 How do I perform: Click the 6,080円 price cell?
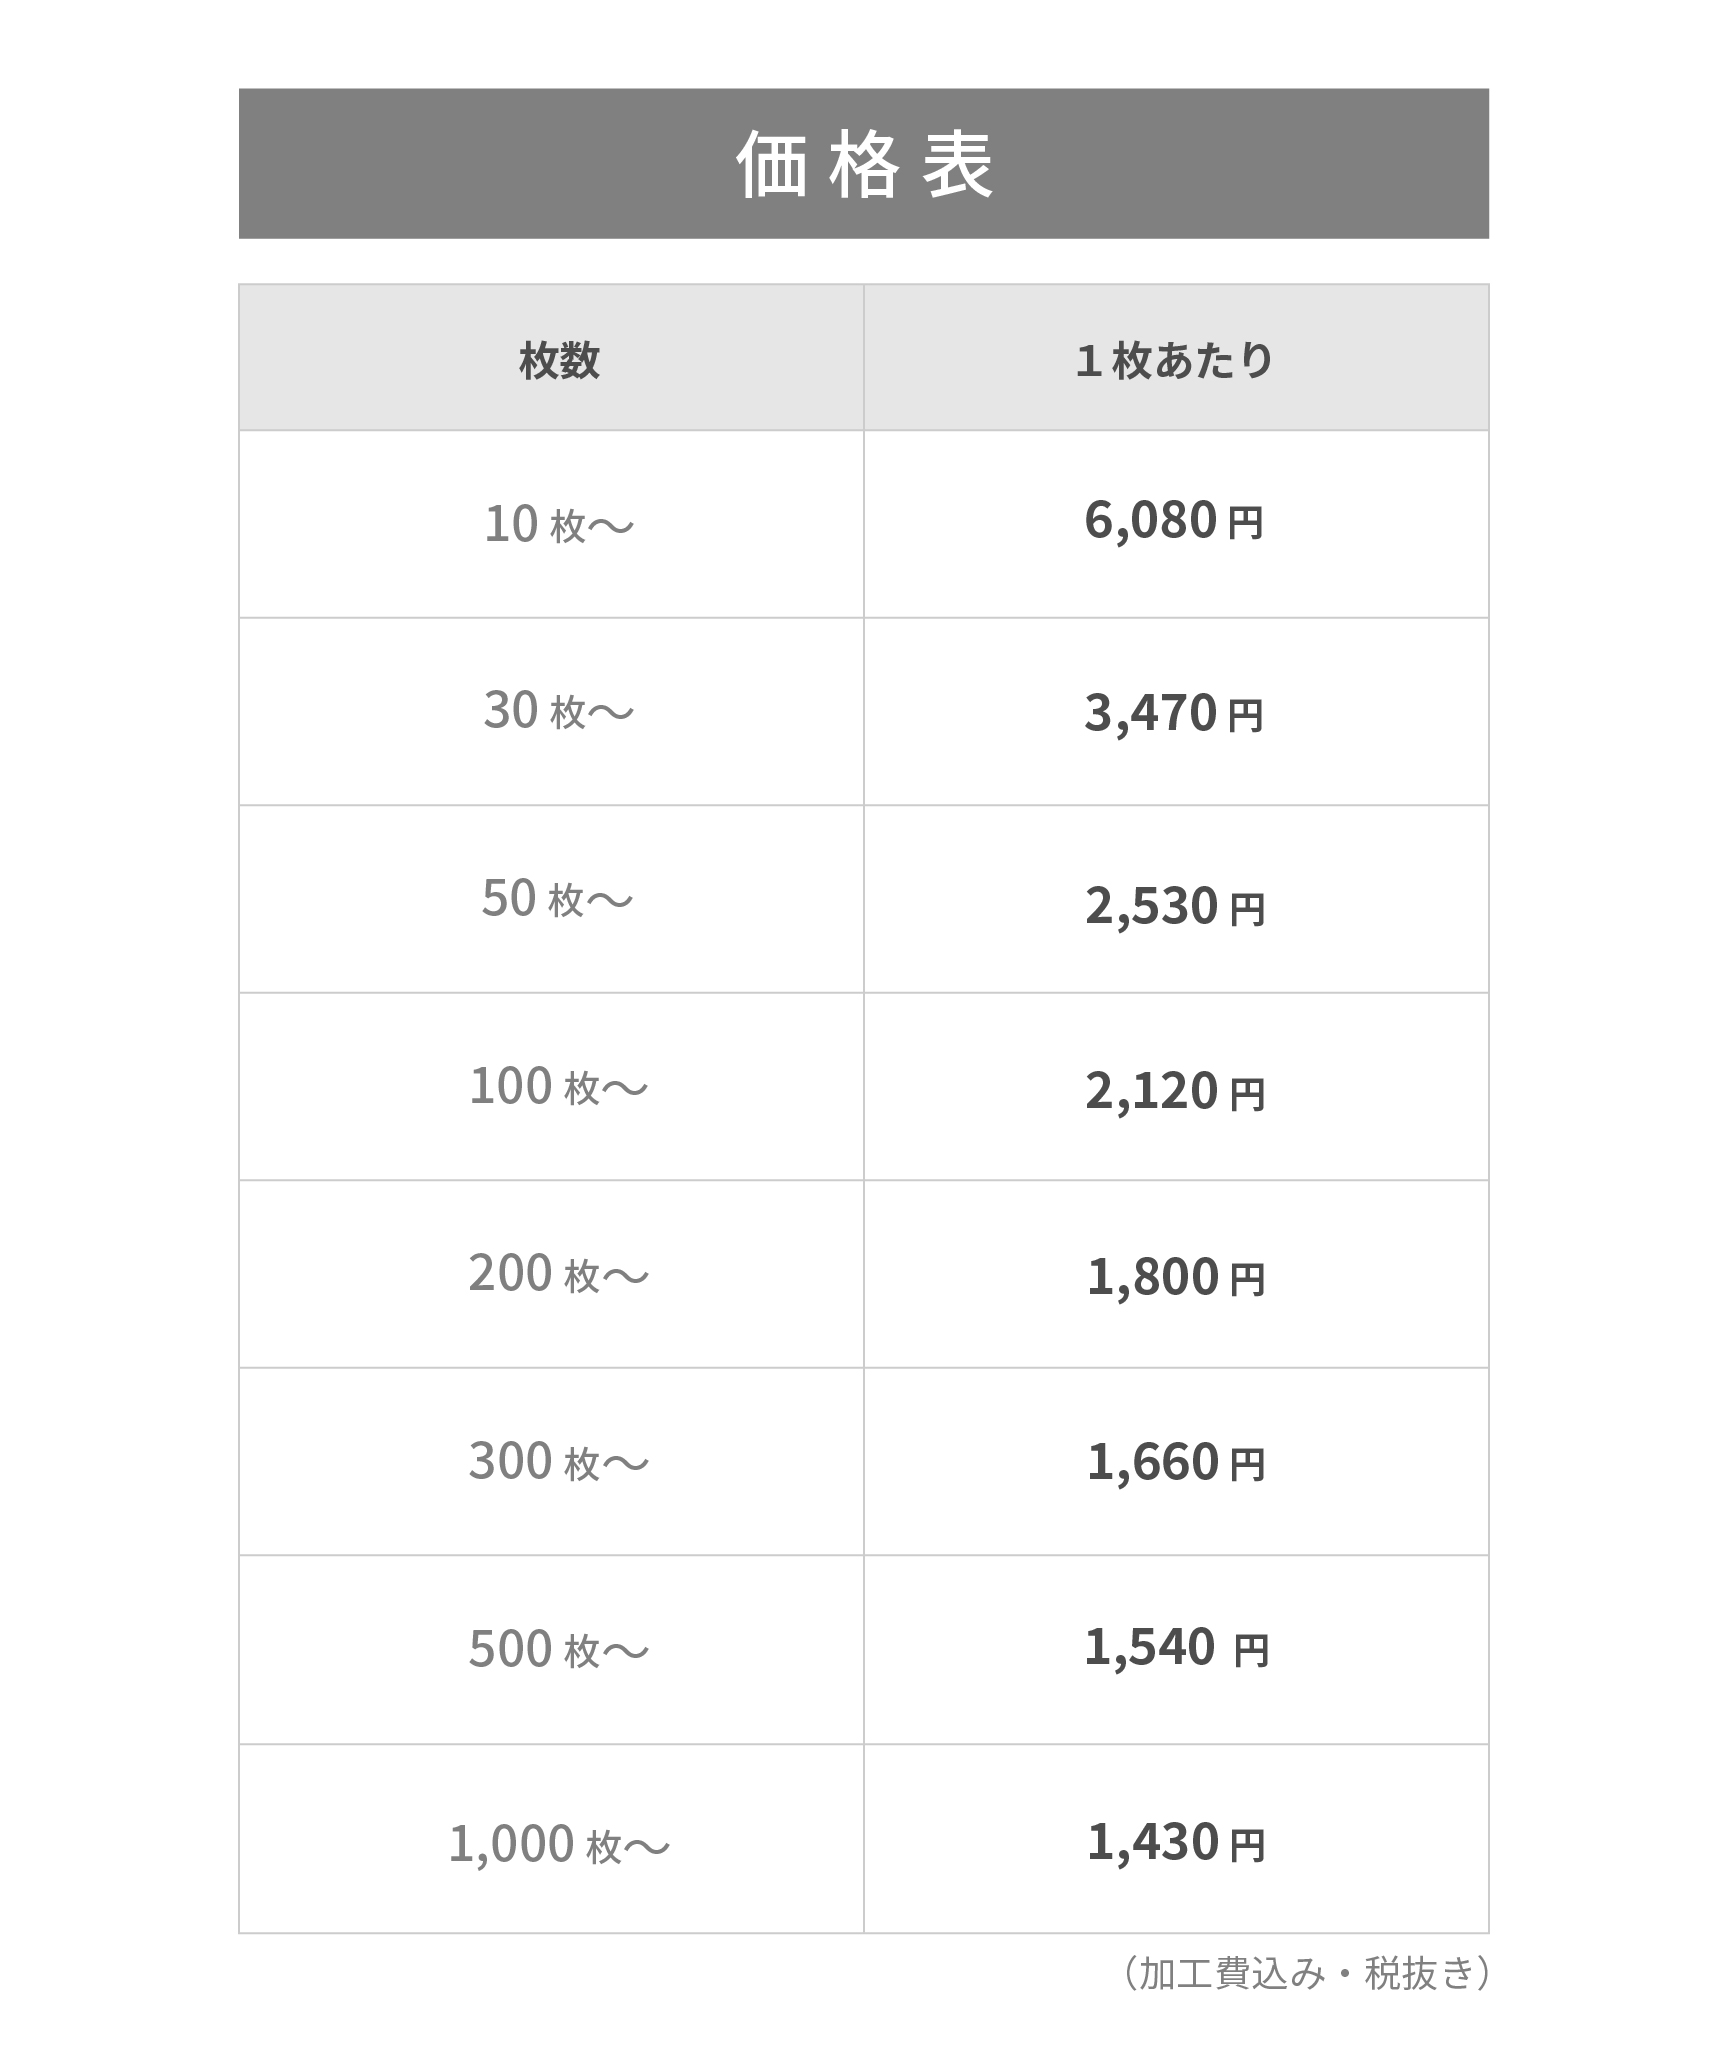pyautogui.click(x=1175, y=521)
